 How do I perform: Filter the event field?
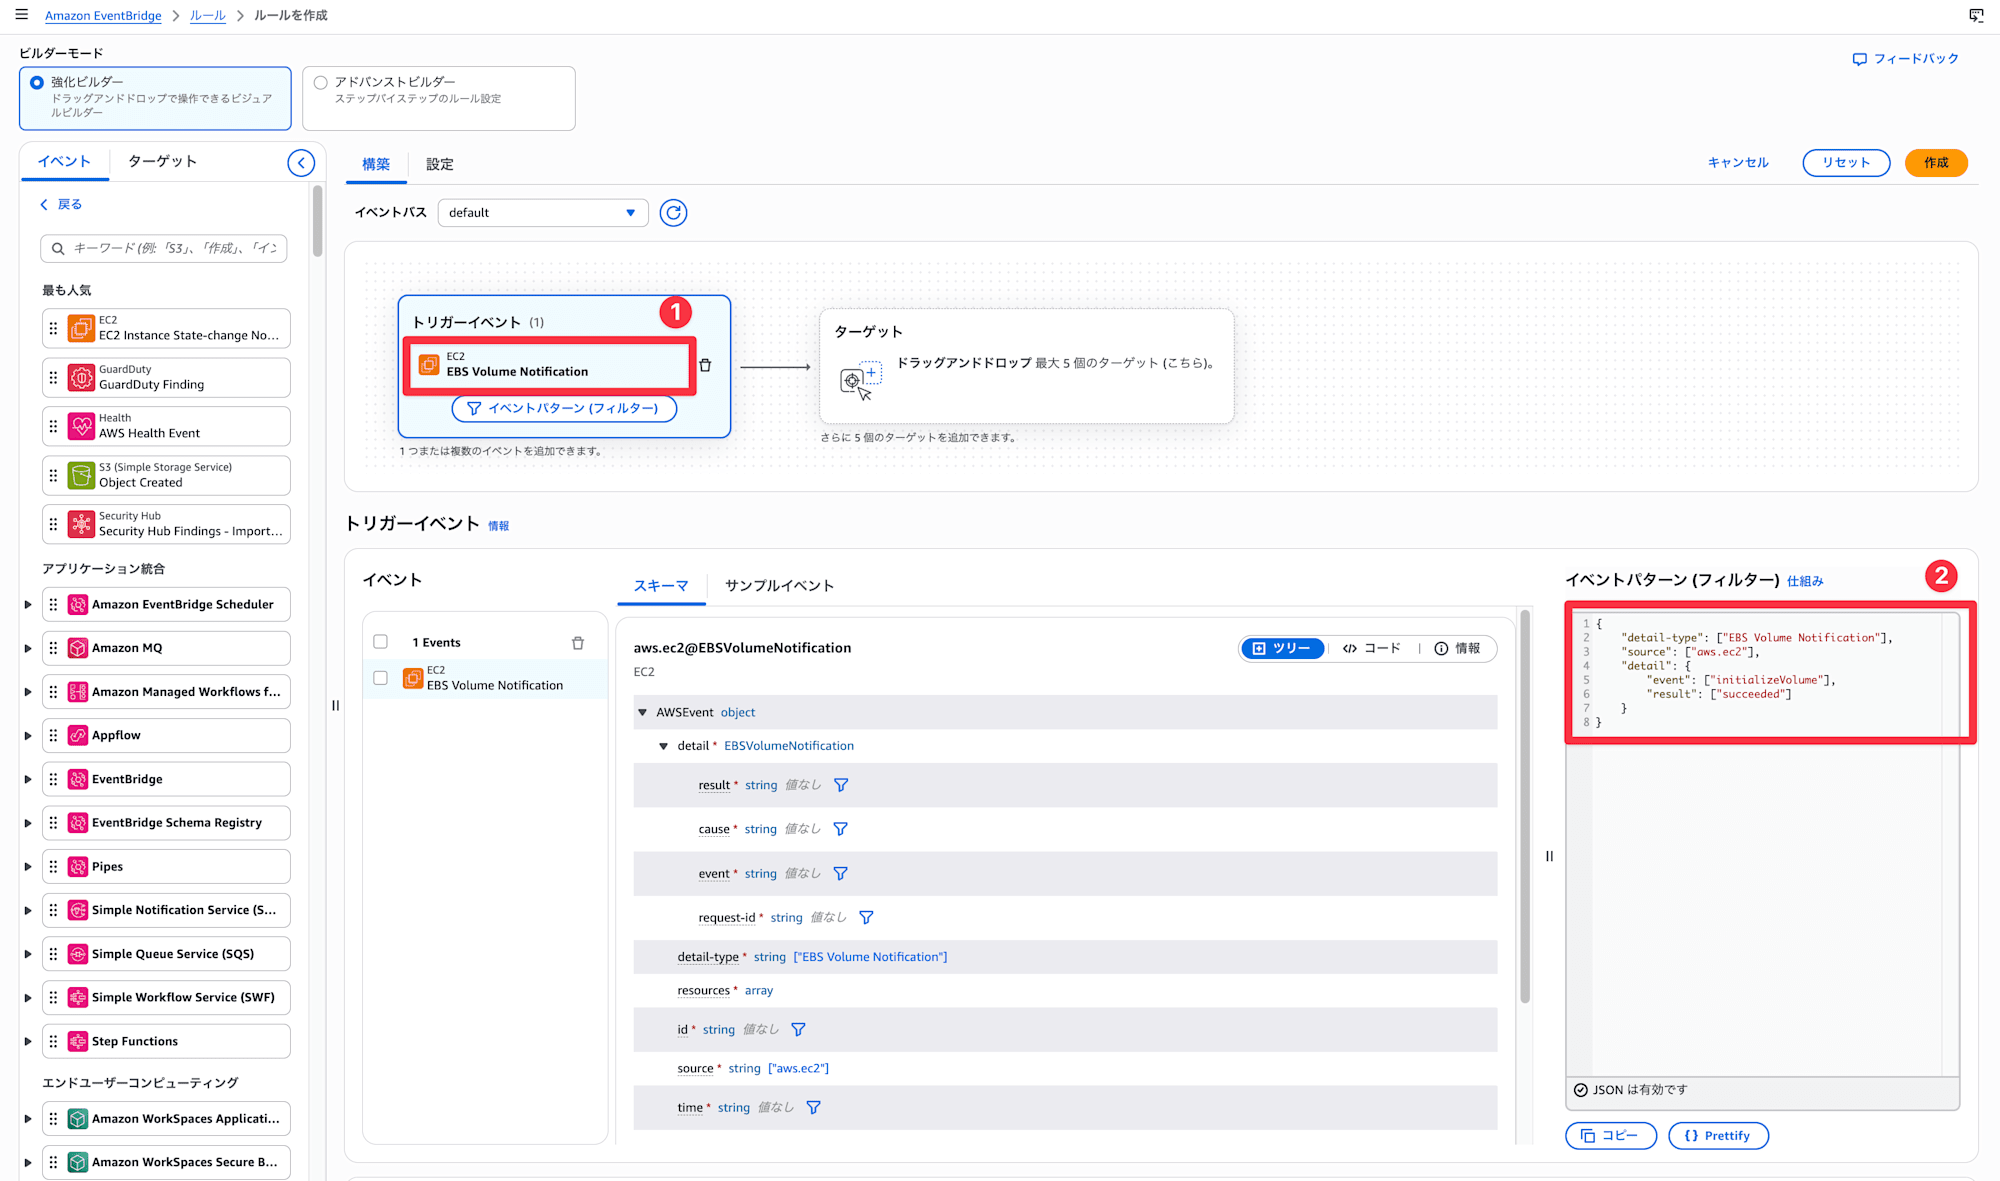[x=841, y=873]
